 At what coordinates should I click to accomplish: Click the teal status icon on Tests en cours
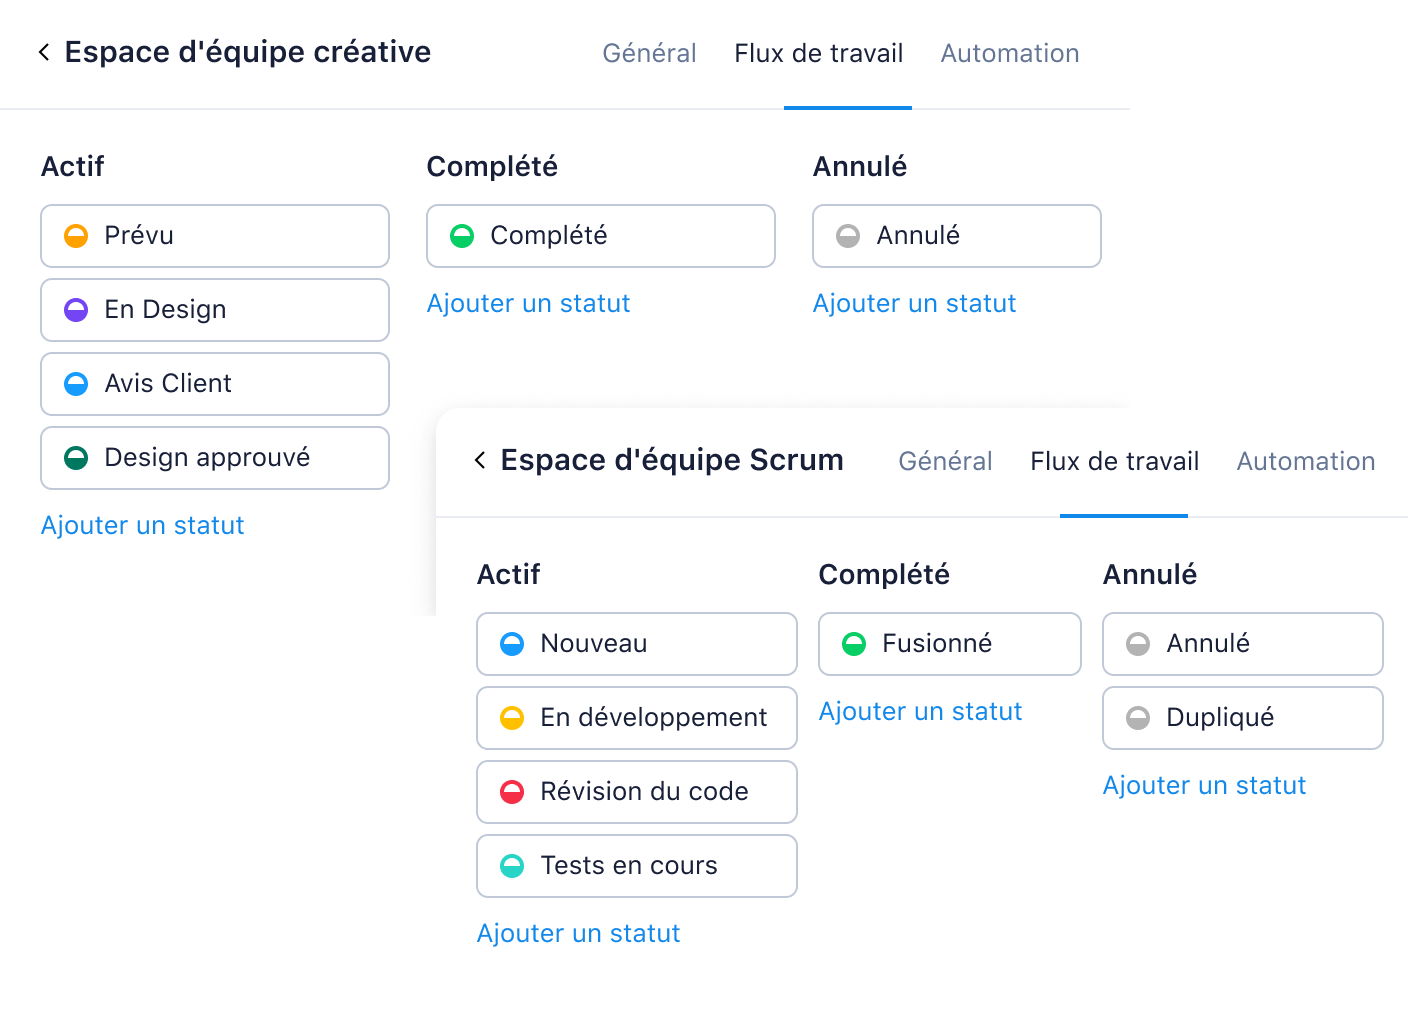(x=512, y=866)
